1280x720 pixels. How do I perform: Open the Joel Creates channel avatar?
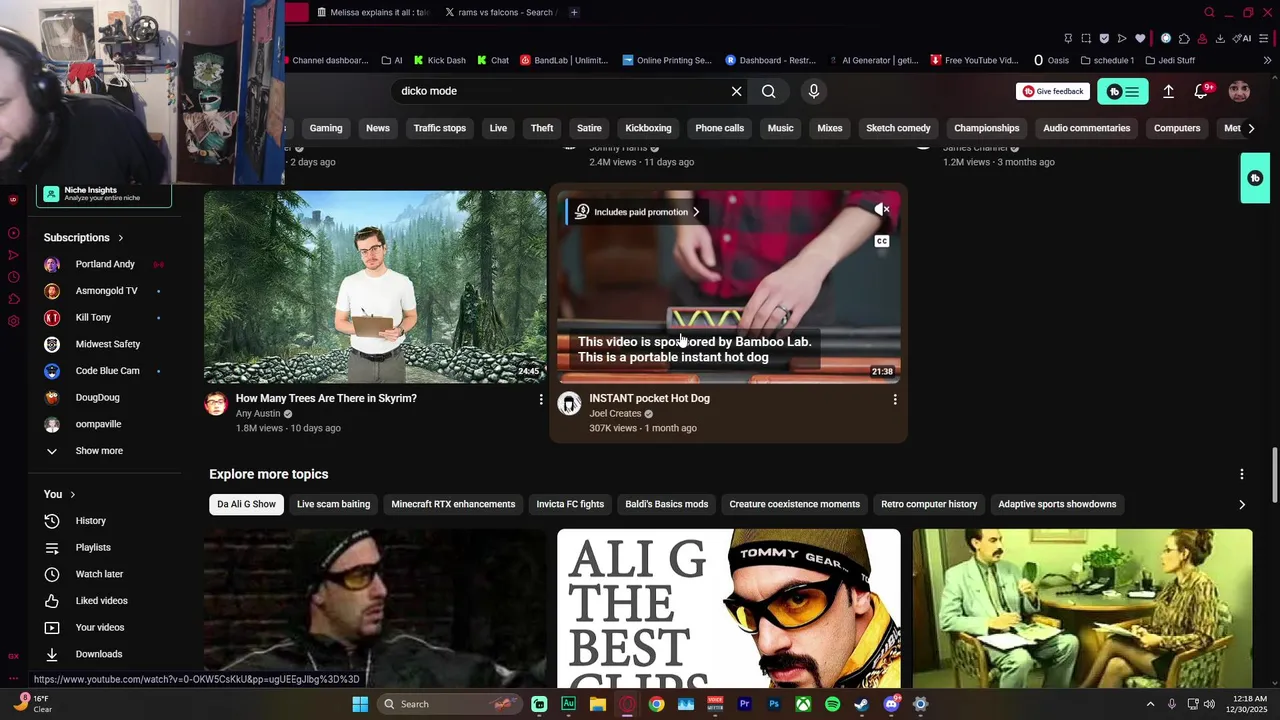tap(569, 403)
